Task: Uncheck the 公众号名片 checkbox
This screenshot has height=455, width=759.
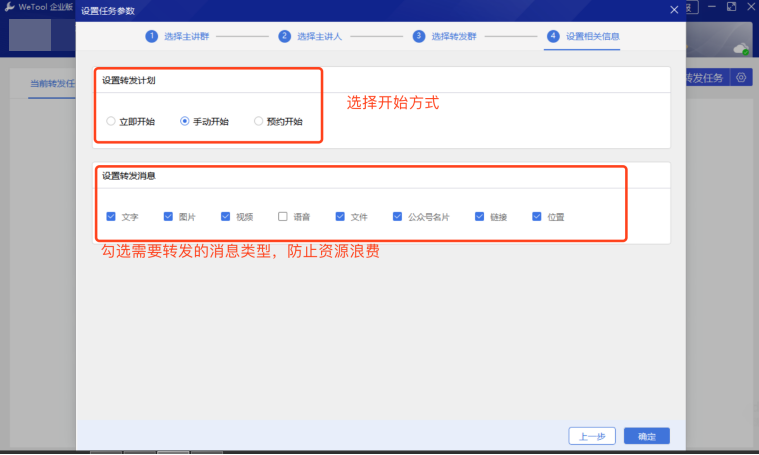Action: coord(397,216)
